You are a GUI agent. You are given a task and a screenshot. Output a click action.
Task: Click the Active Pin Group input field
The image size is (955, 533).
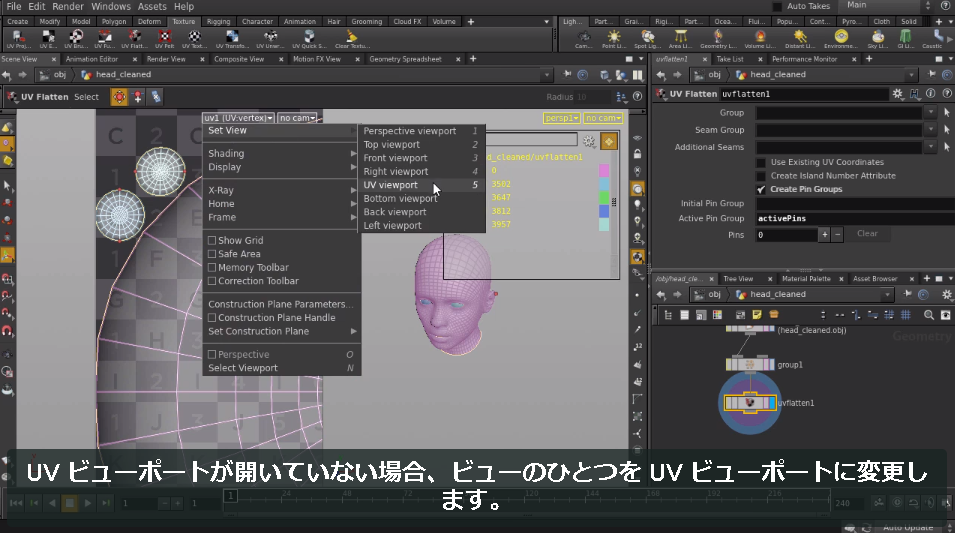tap(855, 218)
